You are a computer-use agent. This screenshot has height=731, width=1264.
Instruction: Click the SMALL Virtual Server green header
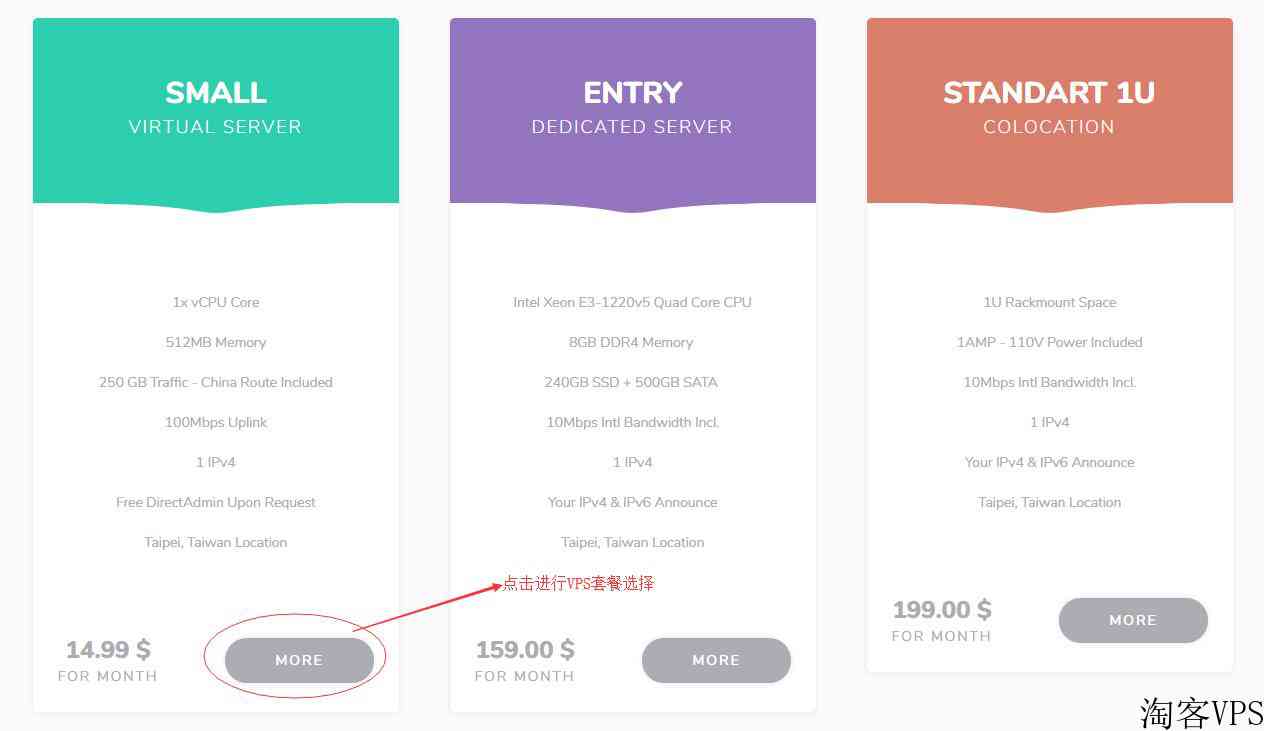216,110
